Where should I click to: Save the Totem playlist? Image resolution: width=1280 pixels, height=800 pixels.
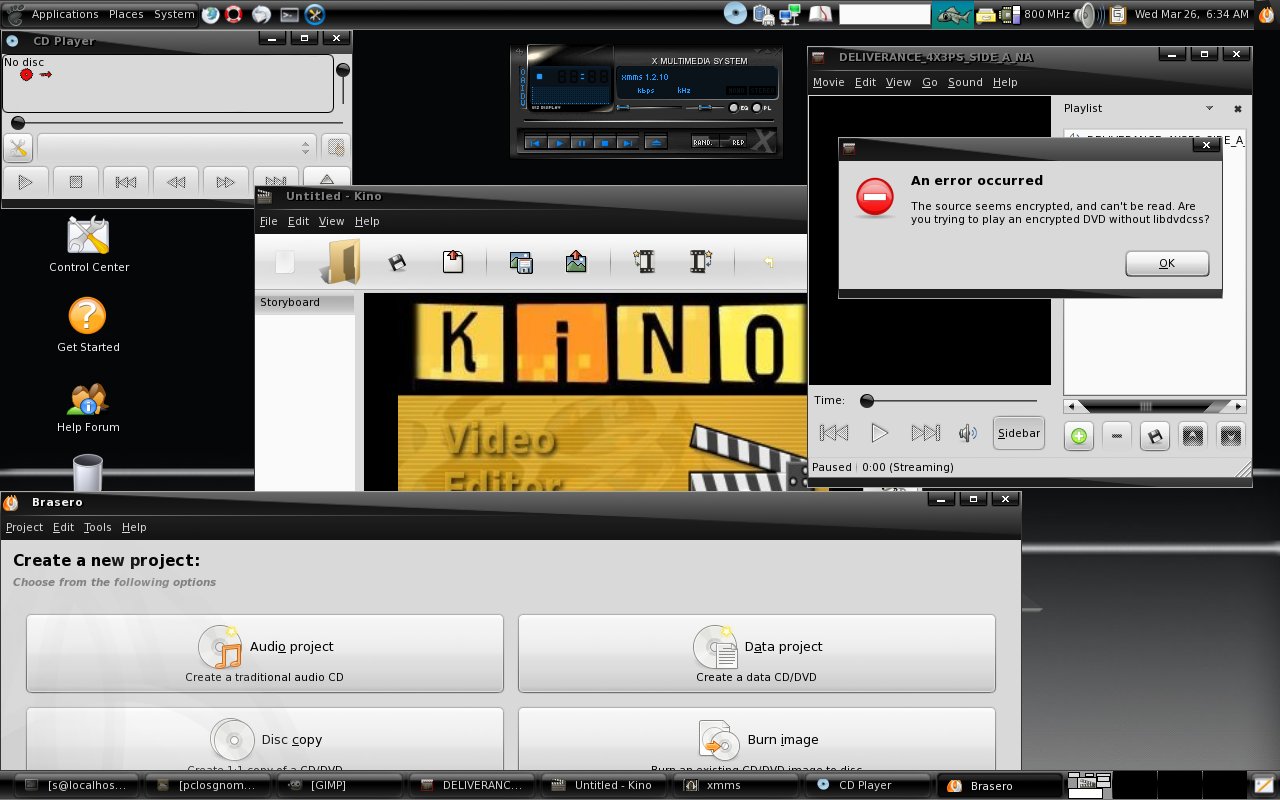pyautogui.click(x=1155, y=436)
